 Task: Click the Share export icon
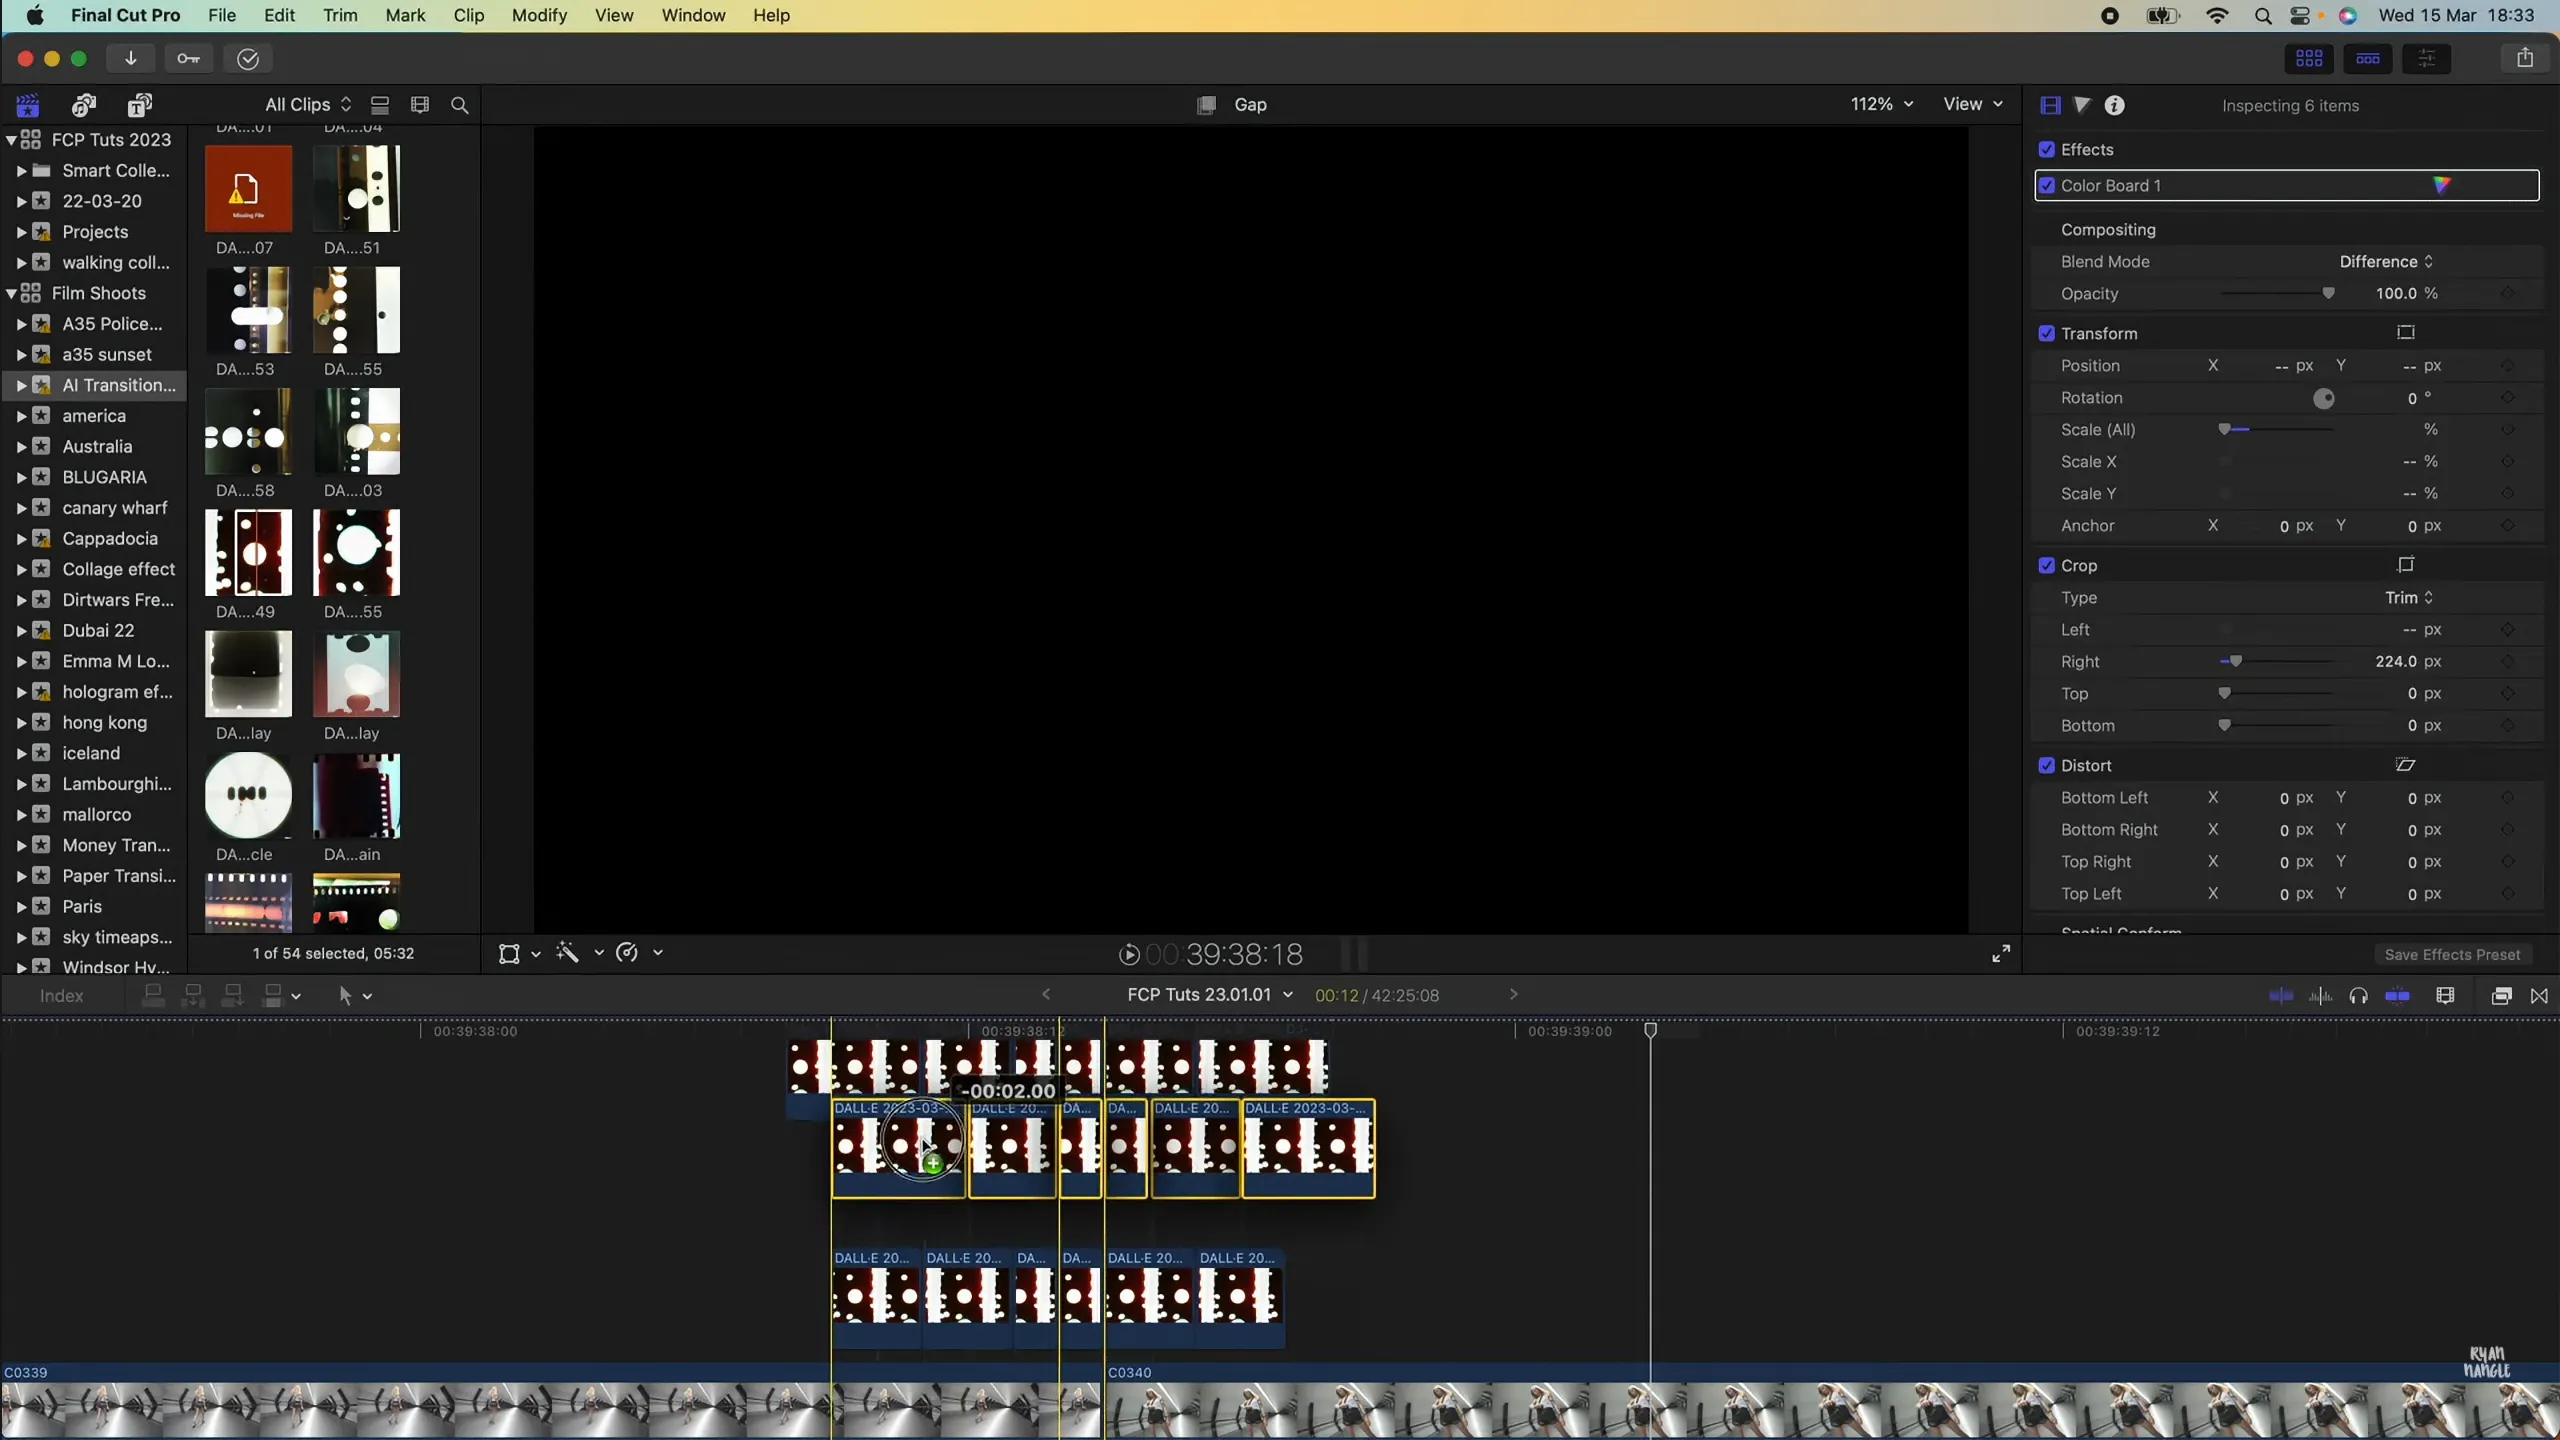[2525, 58]
